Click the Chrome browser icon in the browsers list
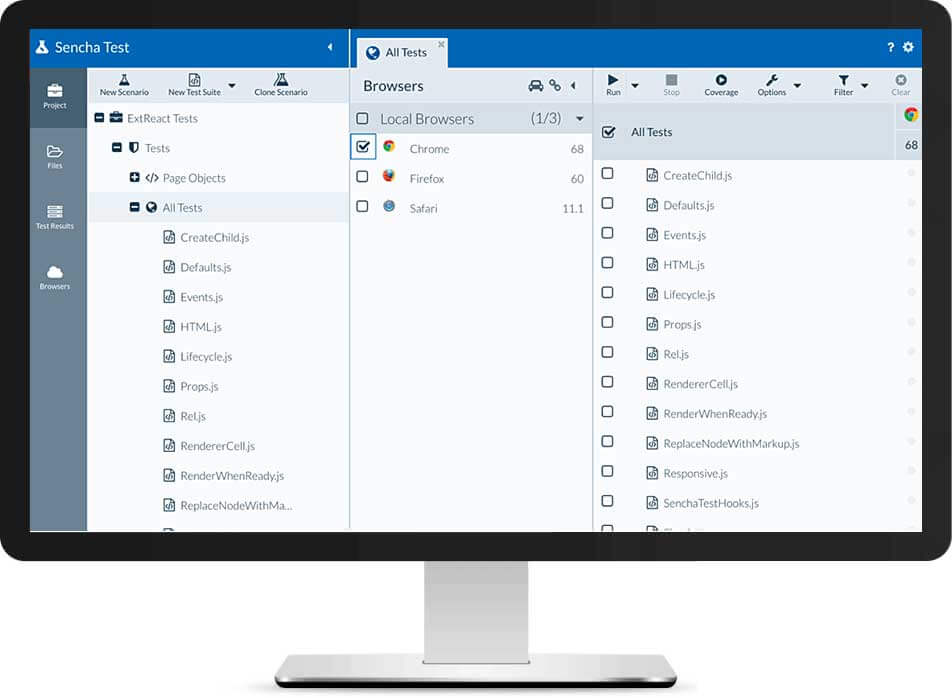Image resolution: width=952 pixels, height=698 pixels. [389, 146]
